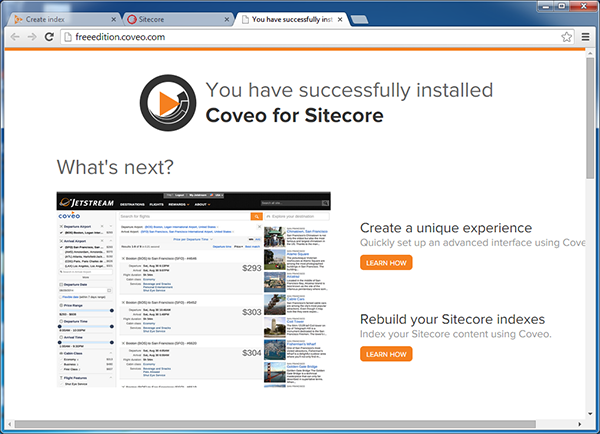The width and height of the screenshot is (600, 434).
Task: Click the Jetstream demo screenshot thumbnail
Action: click(194, 290)
